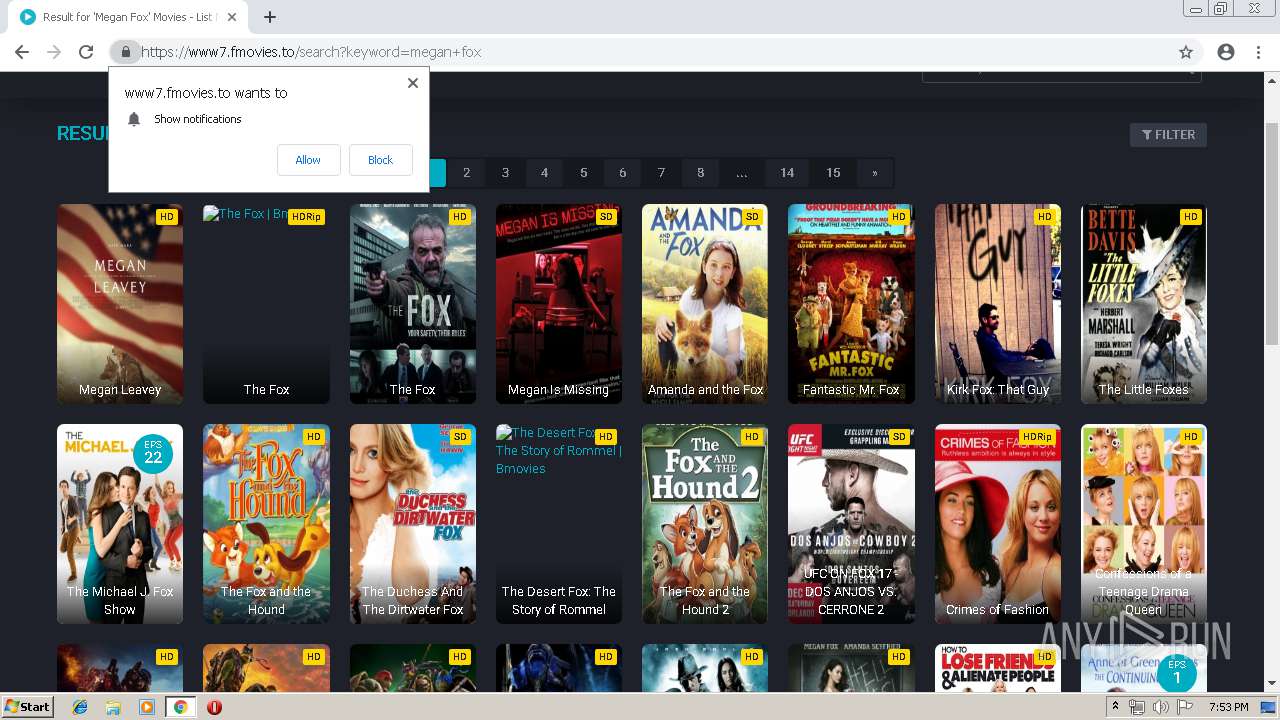1280x720 pixels.
Task: Open UFC Dos Anjos vs. Cerrone 2
Action: tap(851, 524)
